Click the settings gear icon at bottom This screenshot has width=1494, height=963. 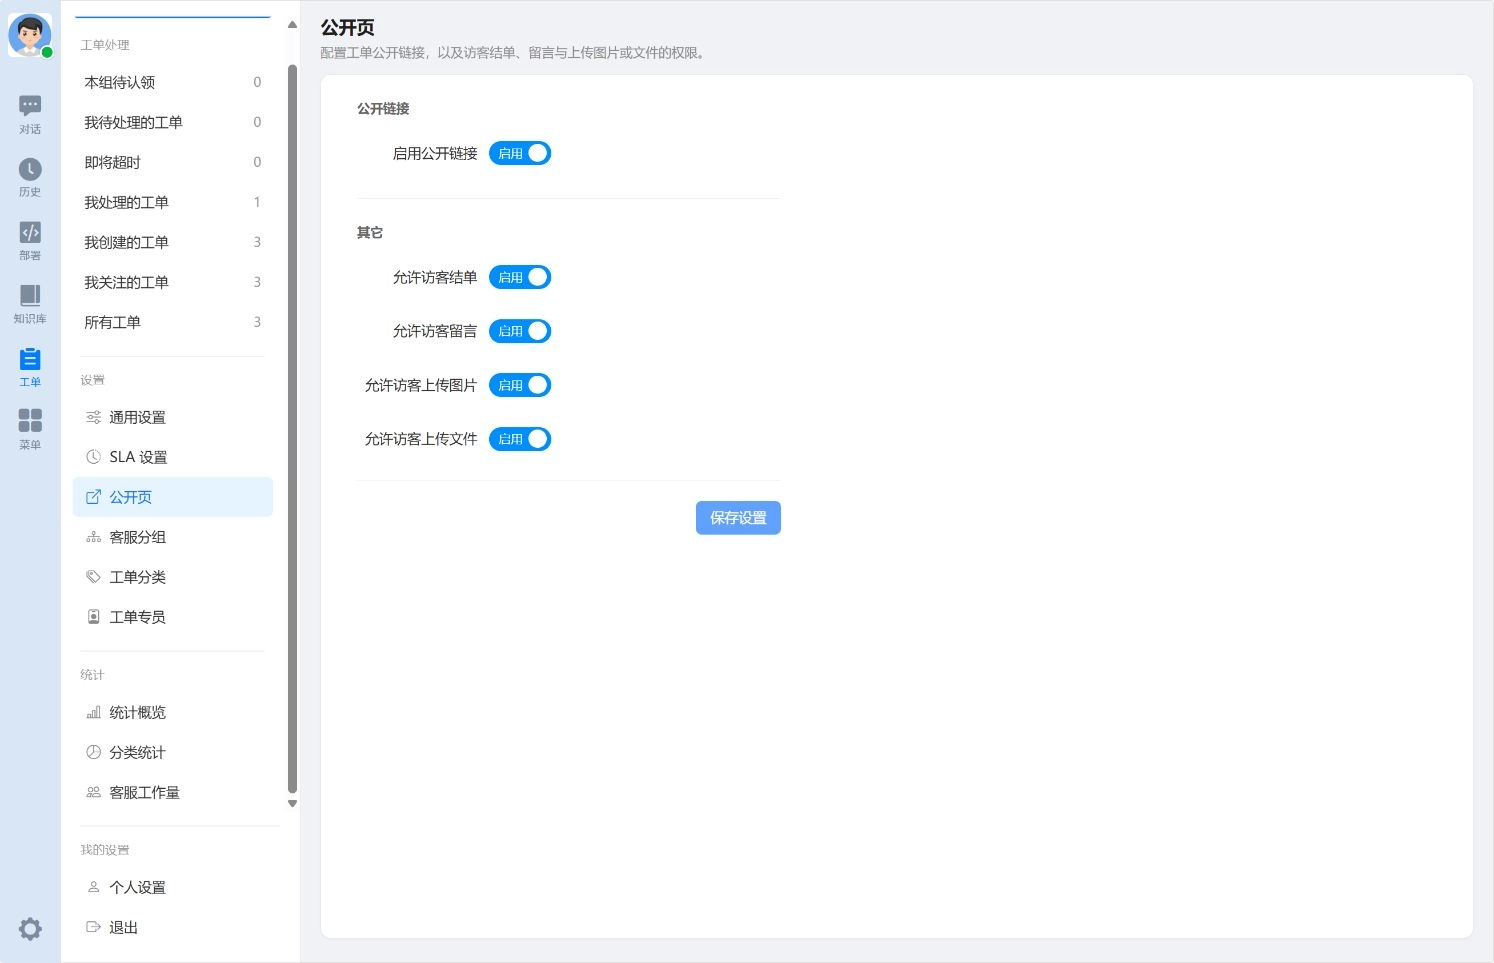(30, 929)
